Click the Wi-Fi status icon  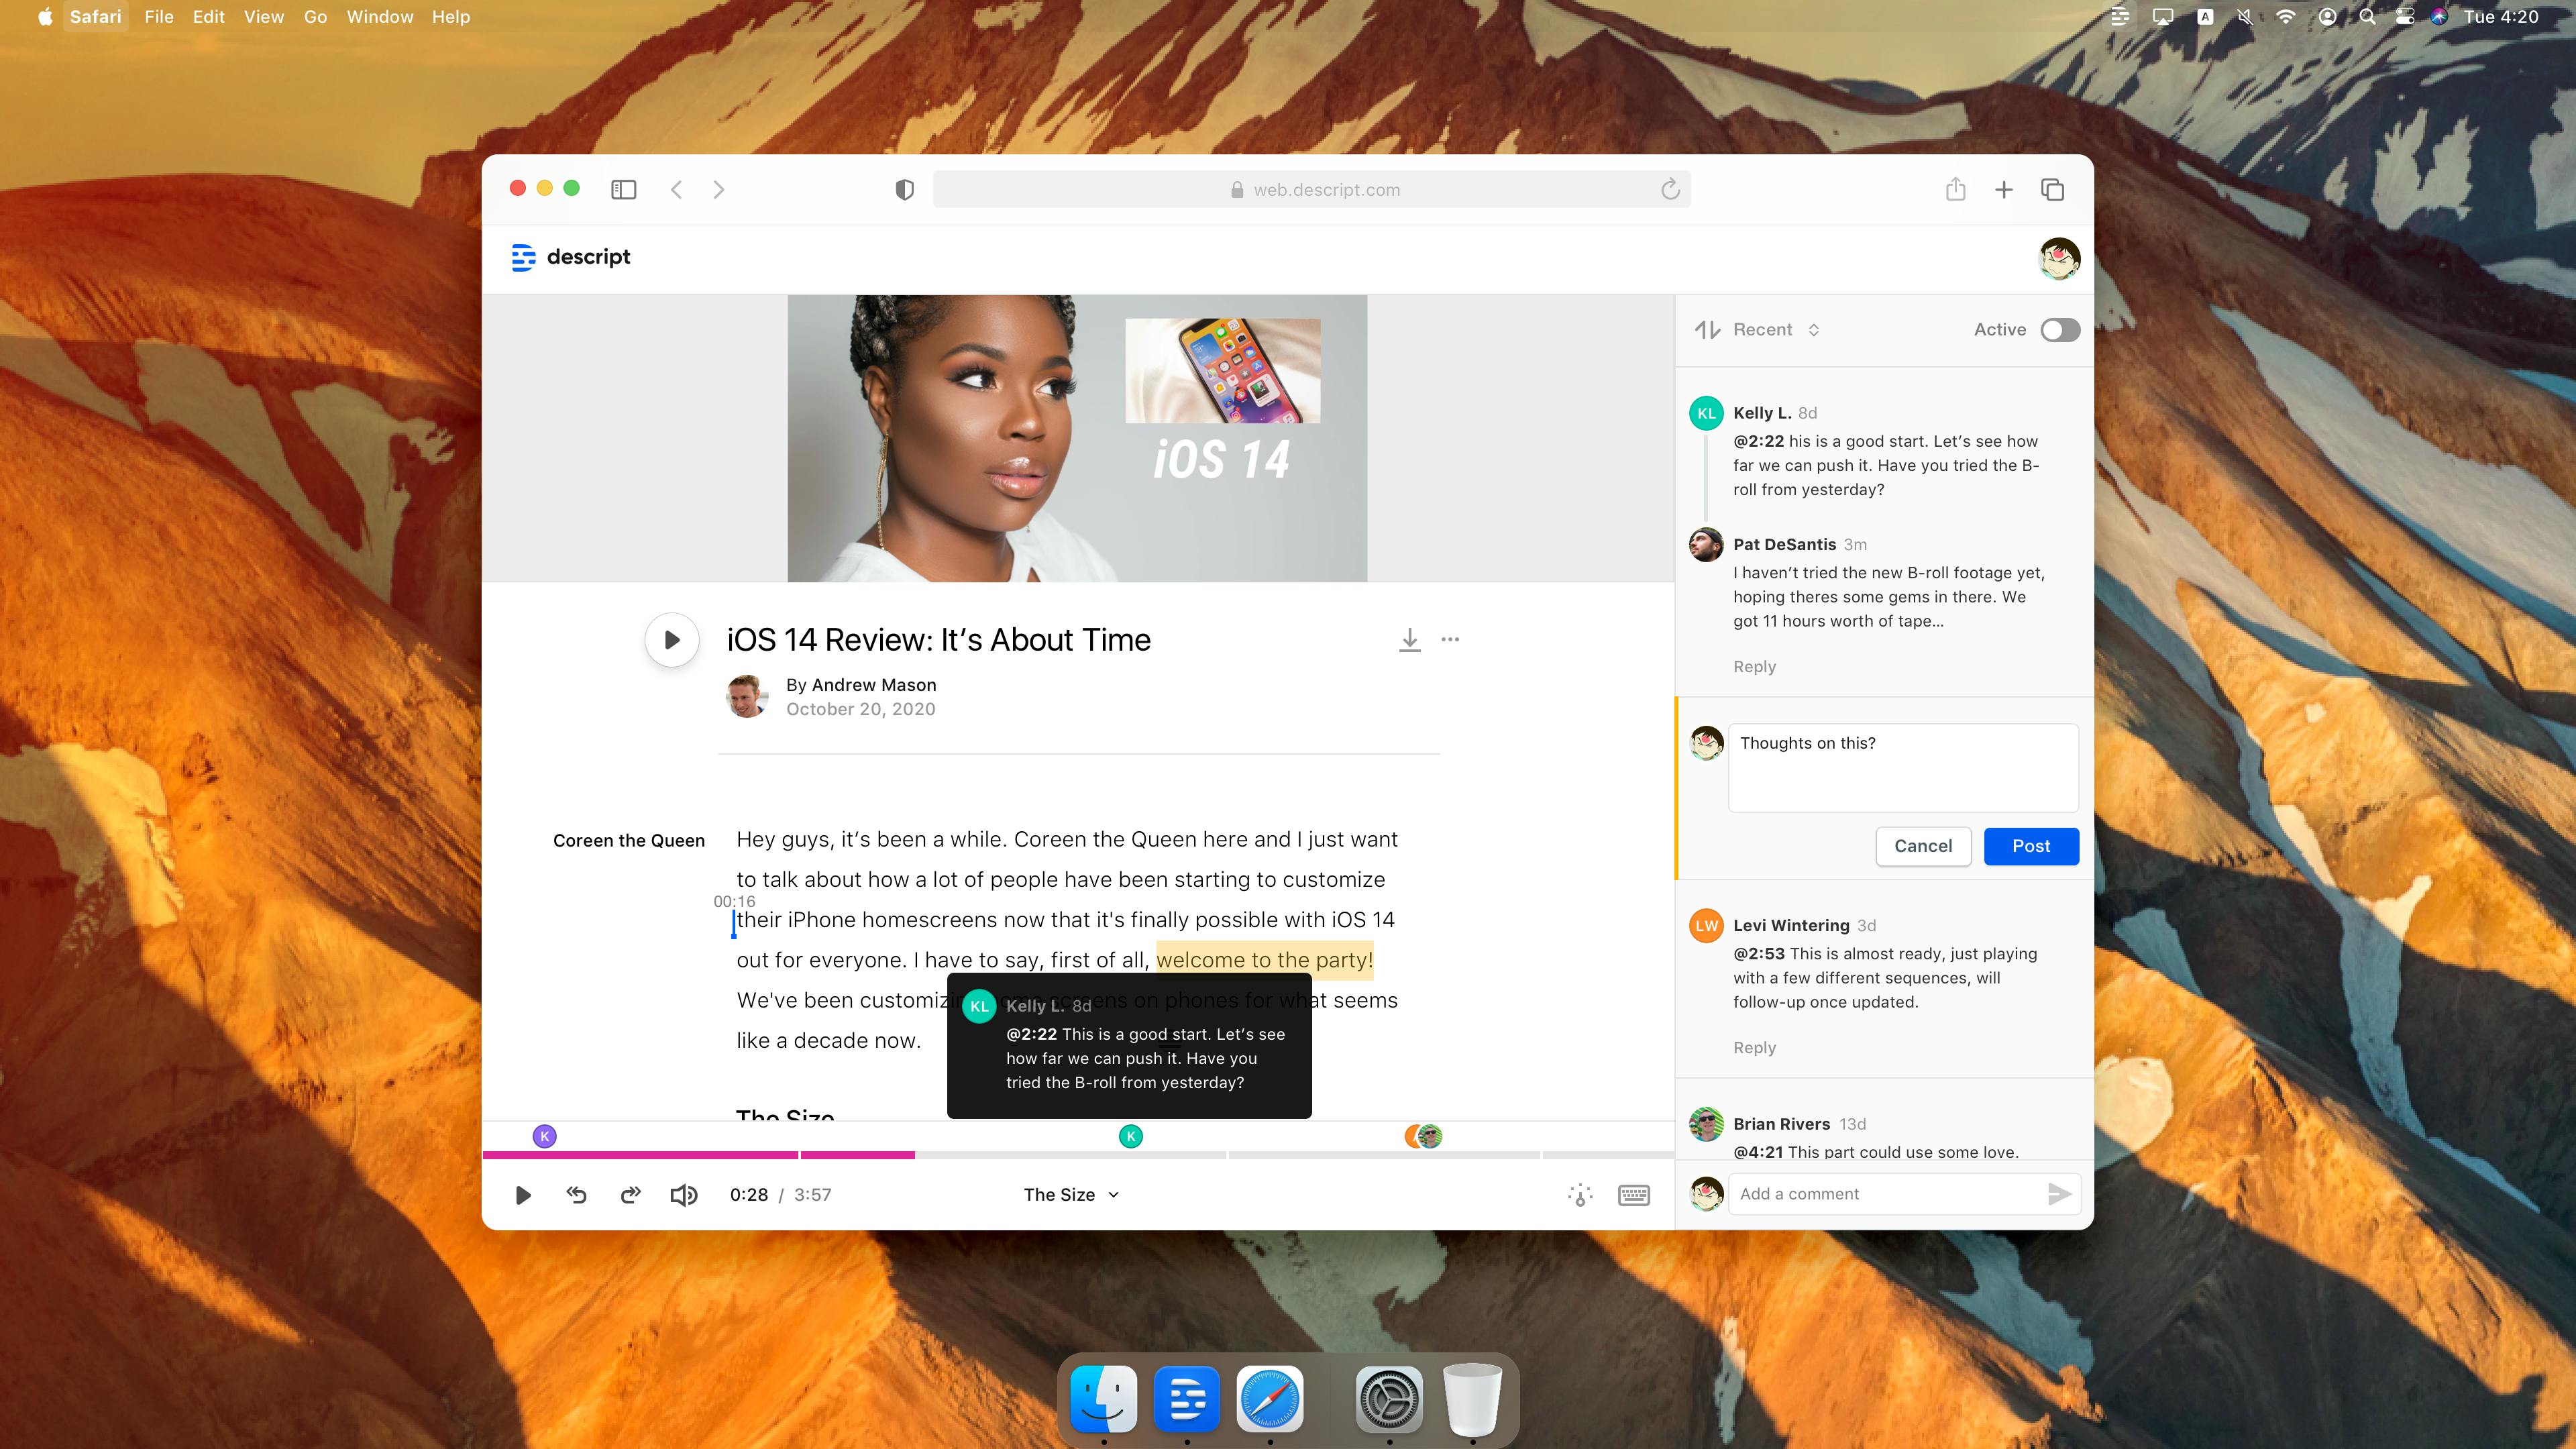click(2286, 17)
